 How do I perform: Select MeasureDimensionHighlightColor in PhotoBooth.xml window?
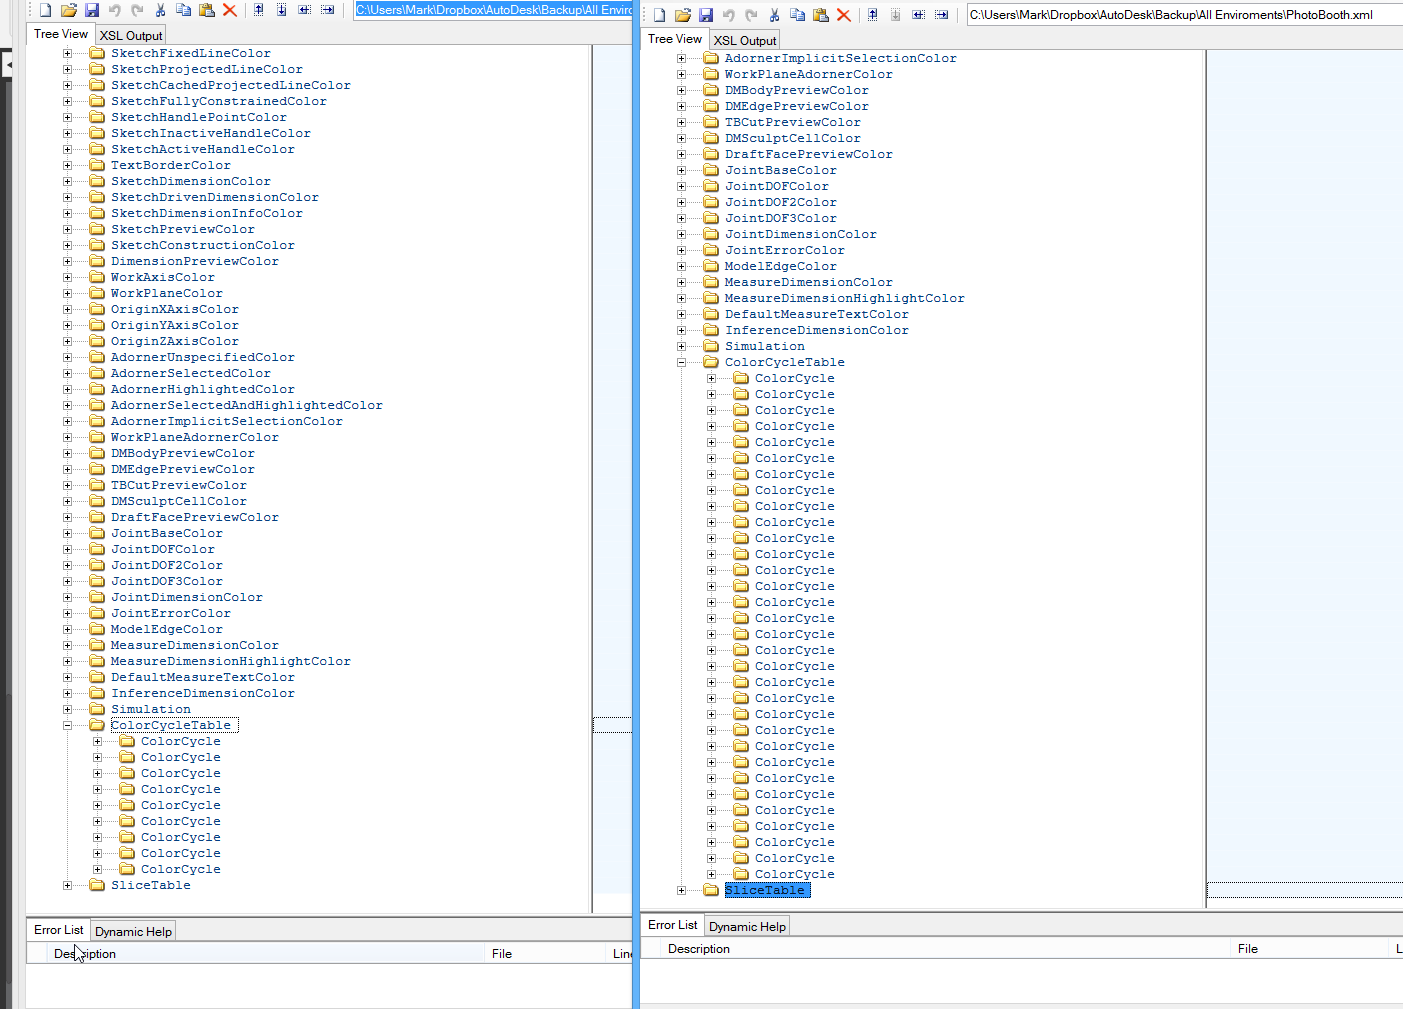pos(844,298)
